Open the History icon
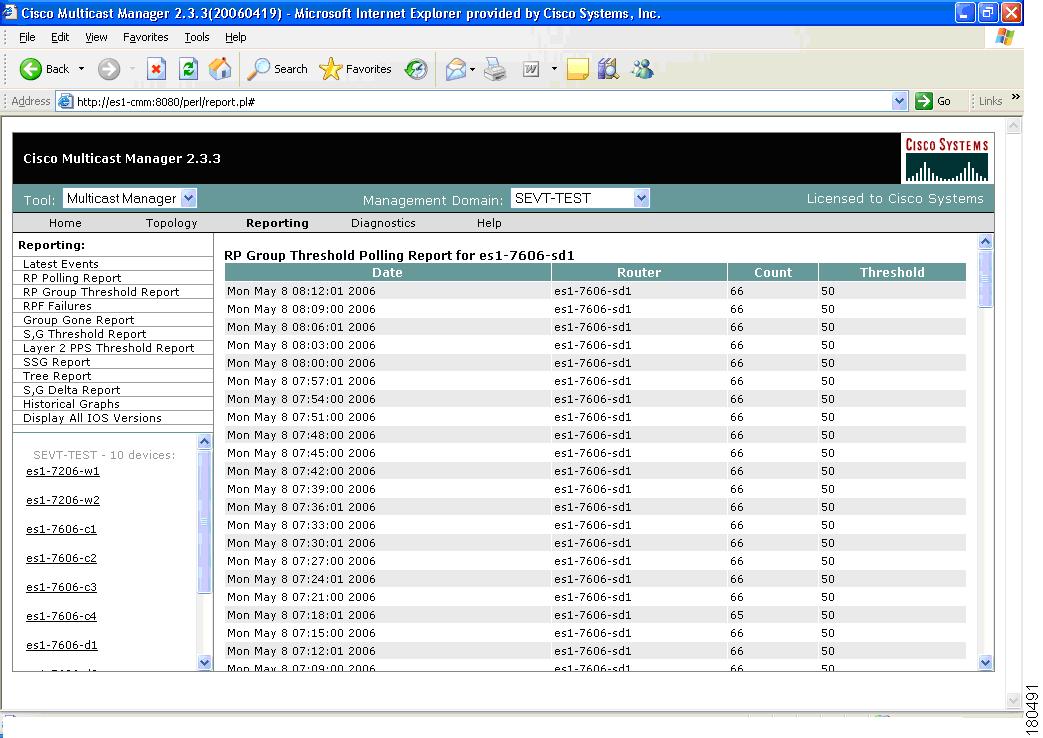1043x738 pixels. click(416, 69)
